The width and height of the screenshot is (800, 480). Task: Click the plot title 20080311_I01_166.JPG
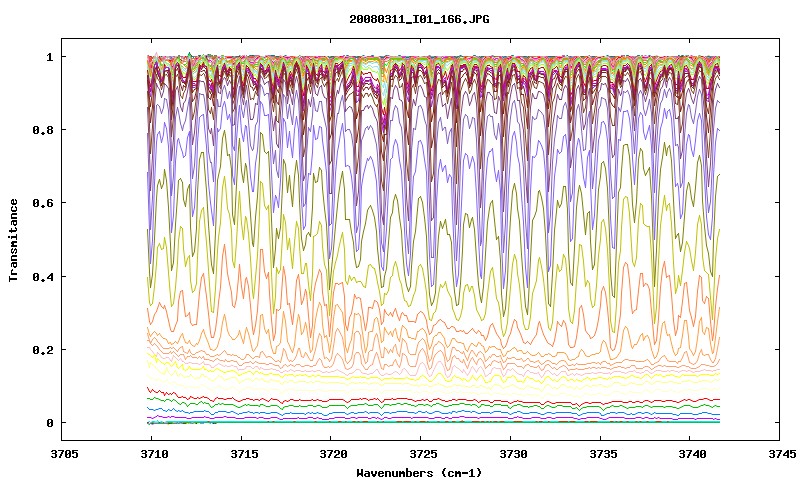point(419,19)
